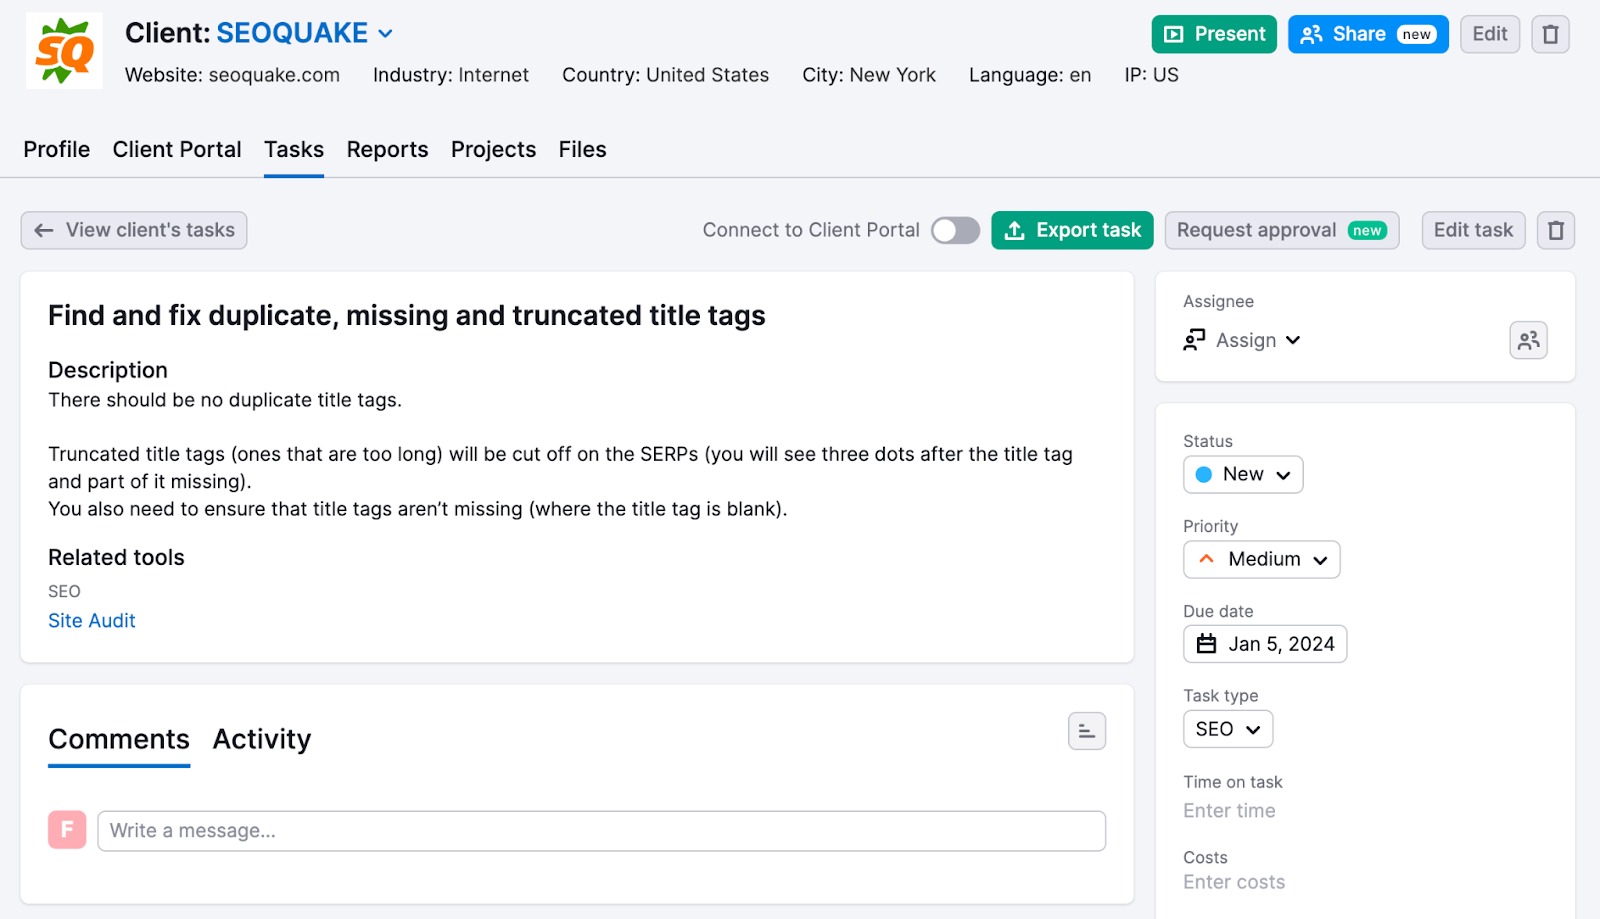This screenshot has width=1600, height=919.
Task: Click the IP: US text
Action: coord(1151,75)
